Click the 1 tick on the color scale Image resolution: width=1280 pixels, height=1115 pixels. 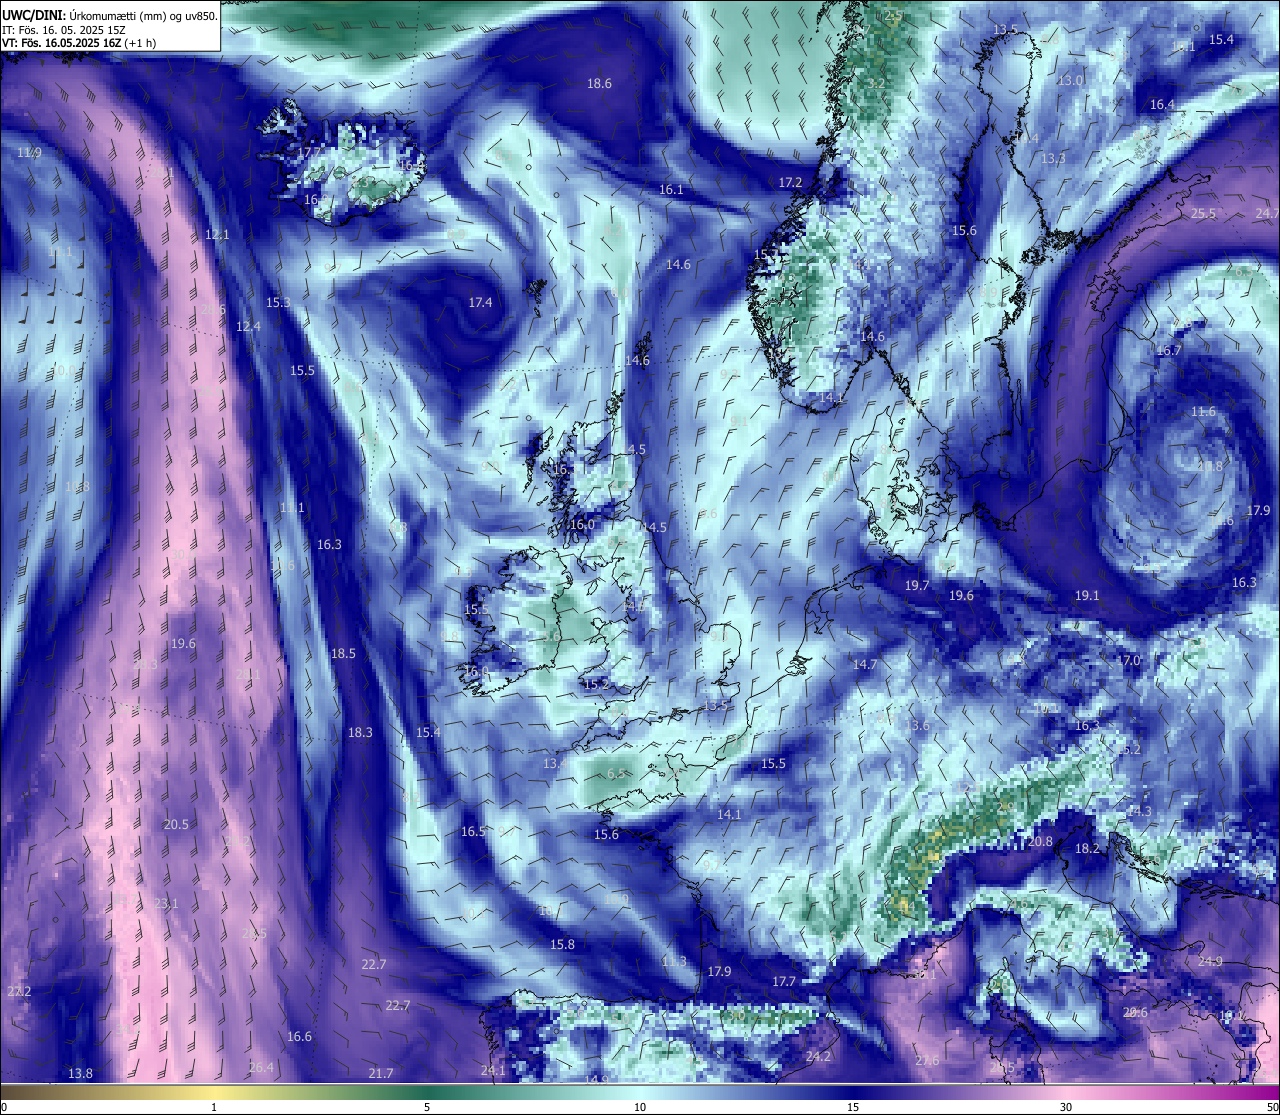click(214, 1107)
